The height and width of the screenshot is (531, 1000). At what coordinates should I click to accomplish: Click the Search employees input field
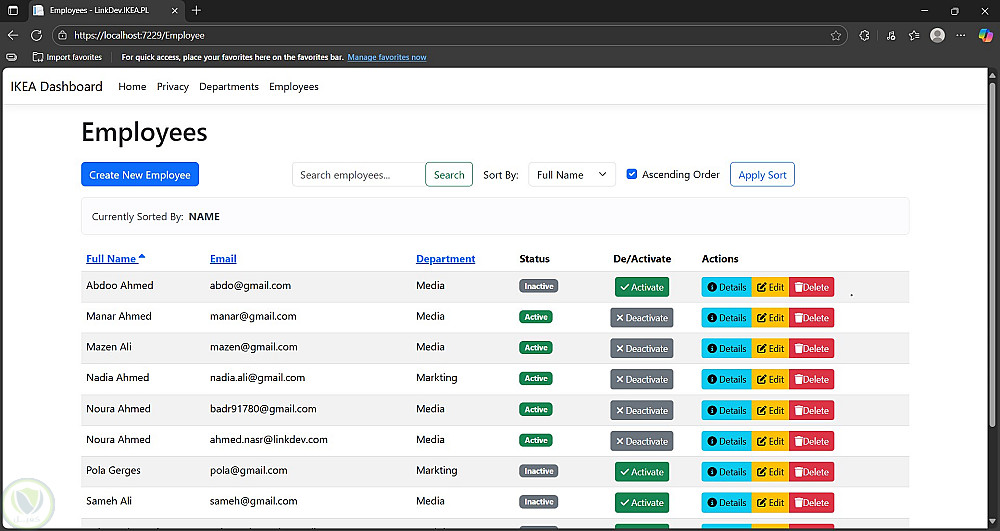coord(359,175)
